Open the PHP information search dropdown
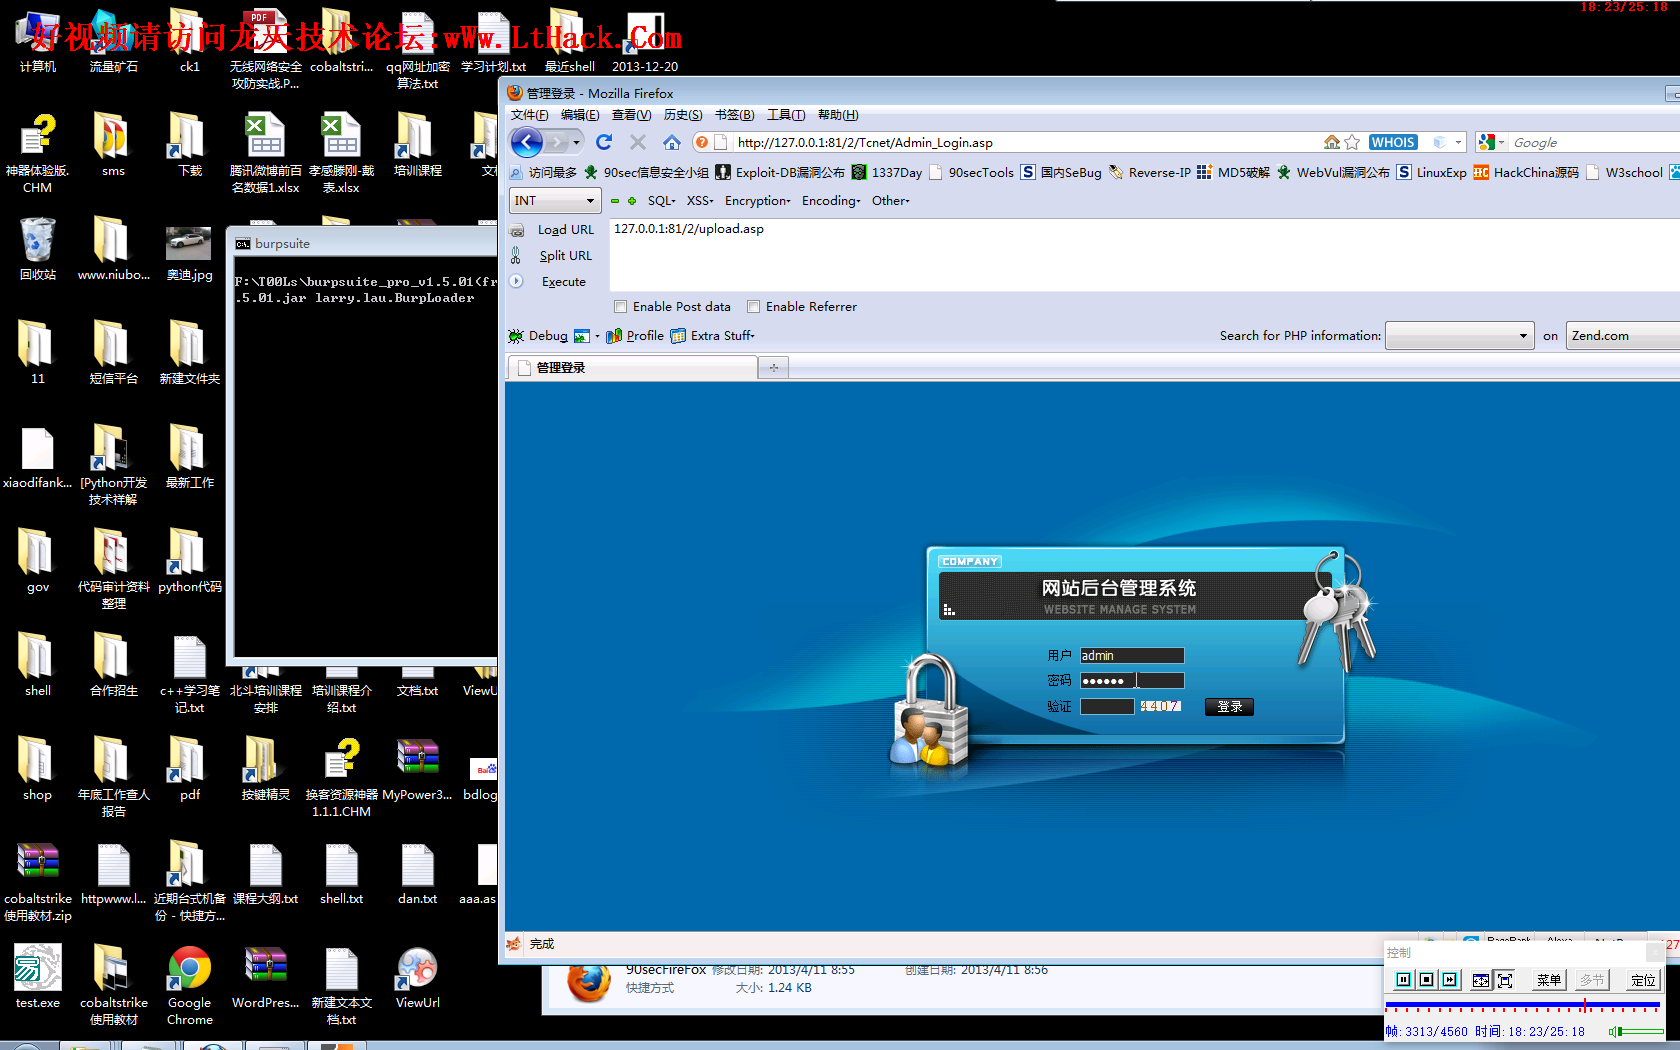 coord(1460,336)
